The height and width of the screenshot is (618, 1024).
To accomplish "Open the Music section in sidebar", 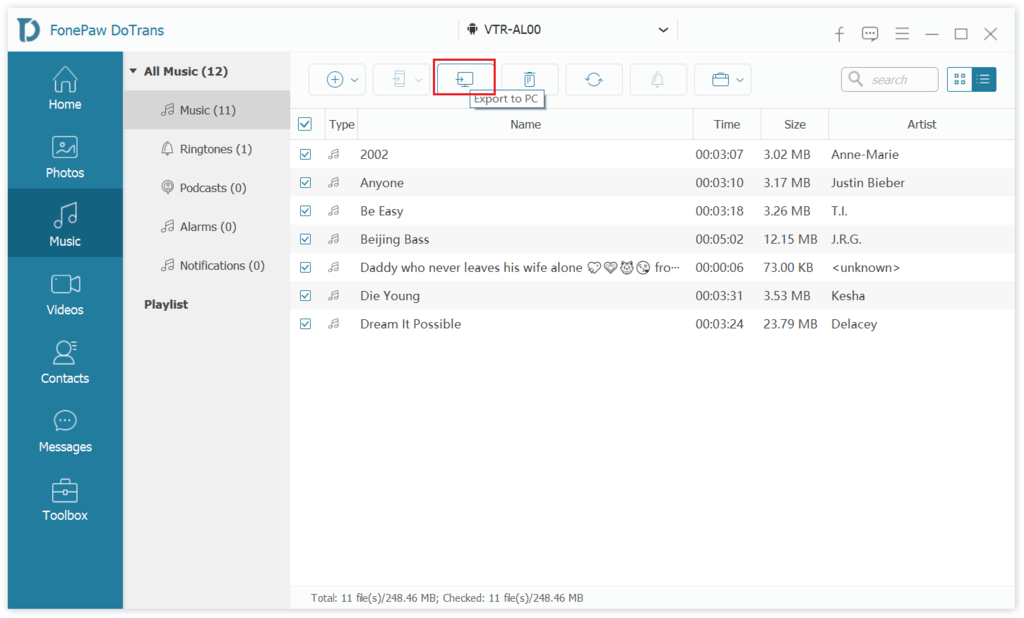I will point(65,224).
